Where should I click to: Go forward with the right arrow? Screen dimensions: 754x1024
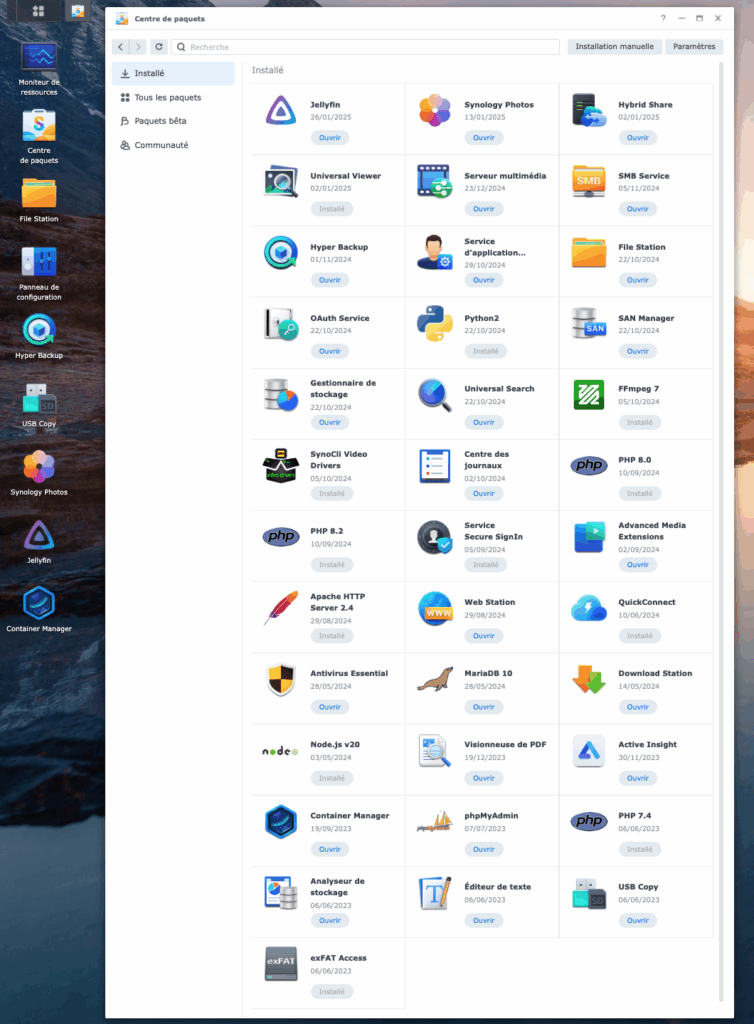[138, 47]
